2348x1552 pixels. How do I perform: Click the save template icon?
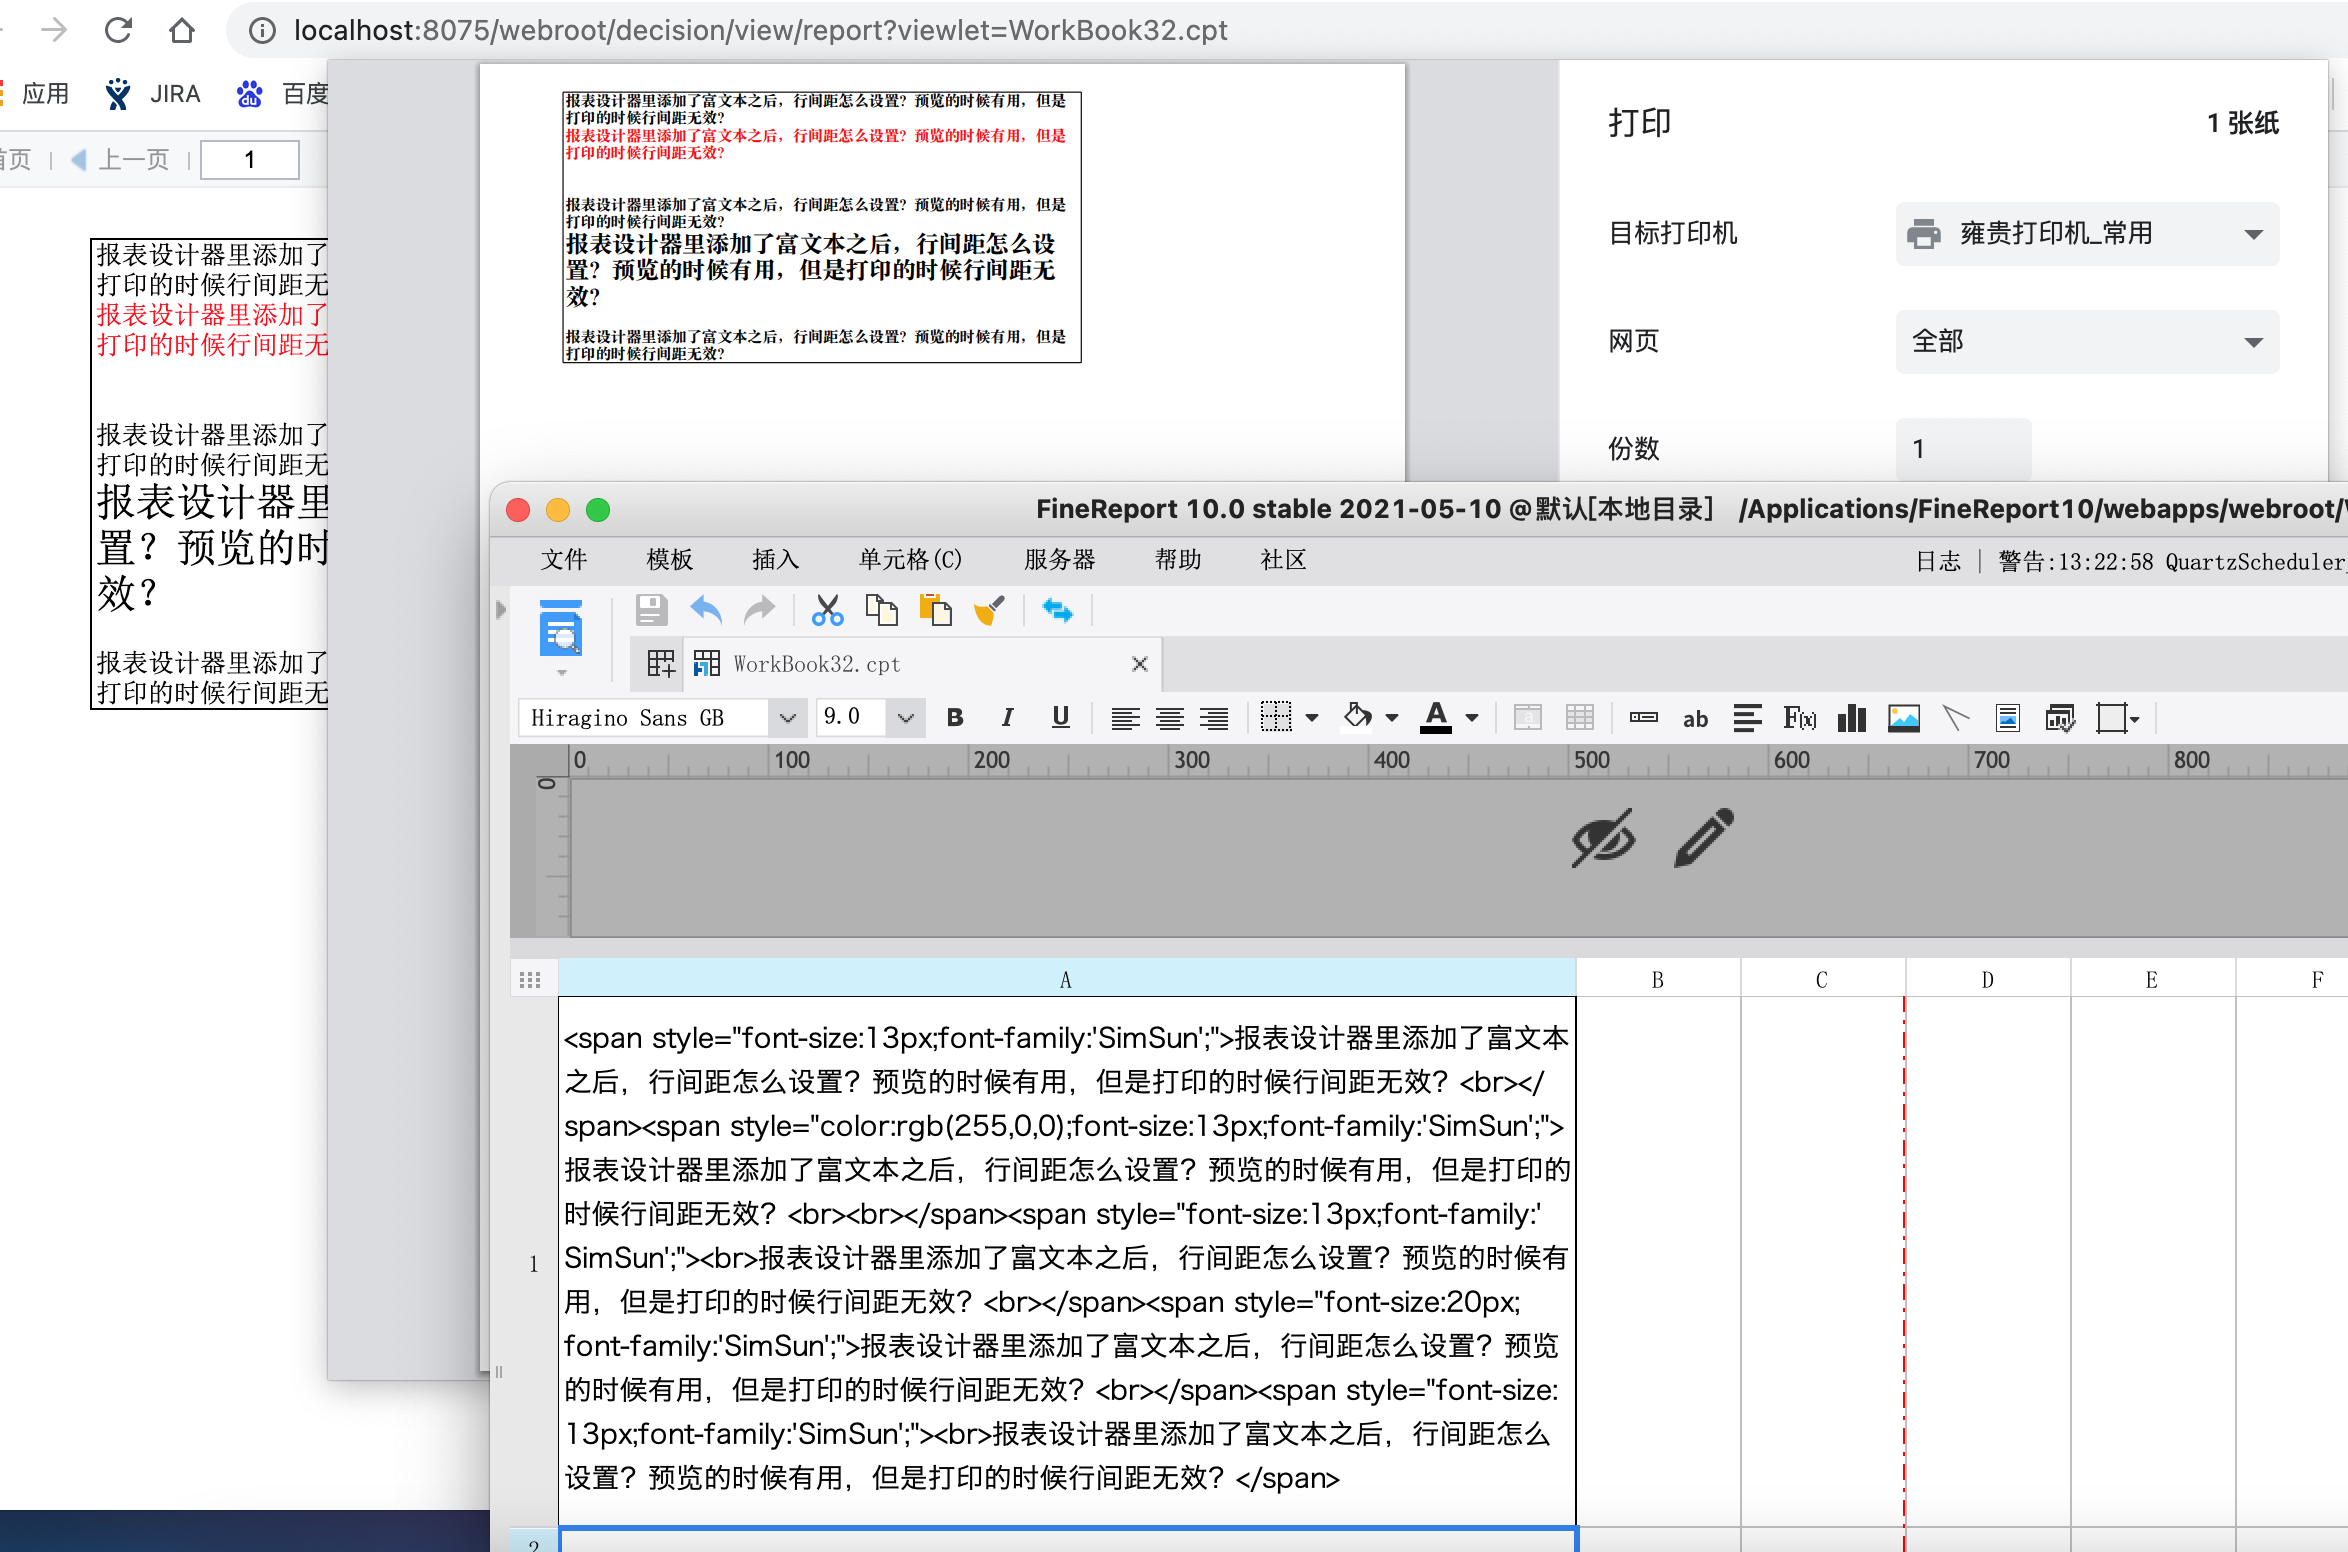(651, 610)
